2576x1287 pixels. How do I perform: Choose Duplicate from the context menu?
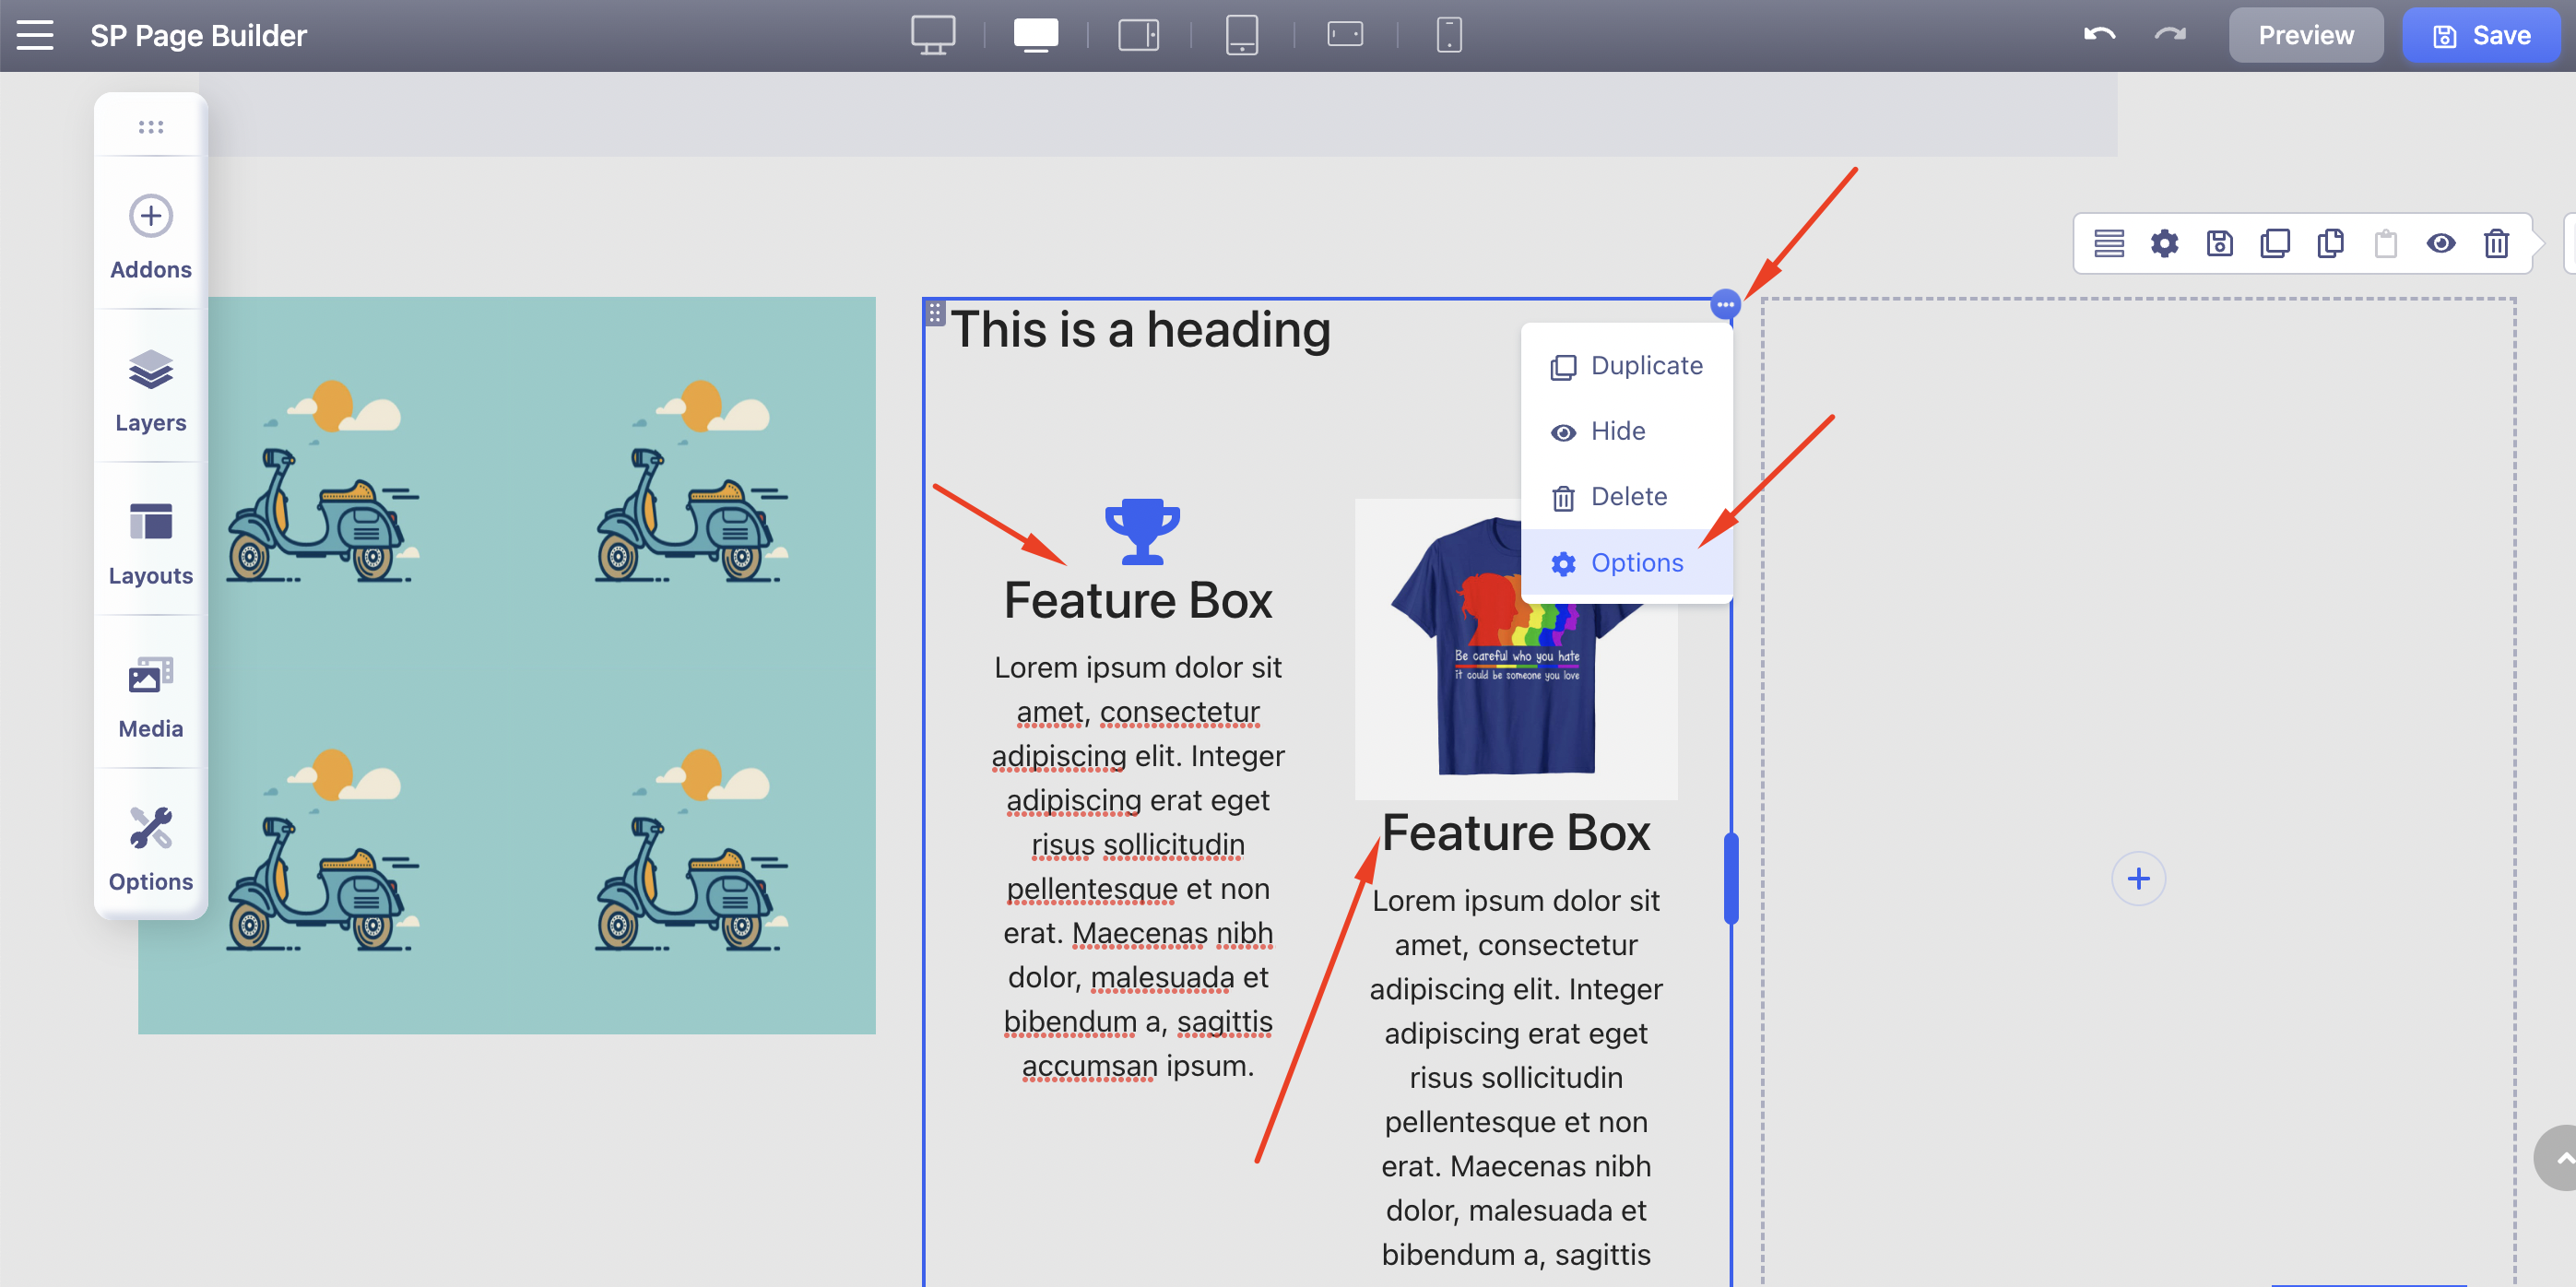coord(1627,366)
